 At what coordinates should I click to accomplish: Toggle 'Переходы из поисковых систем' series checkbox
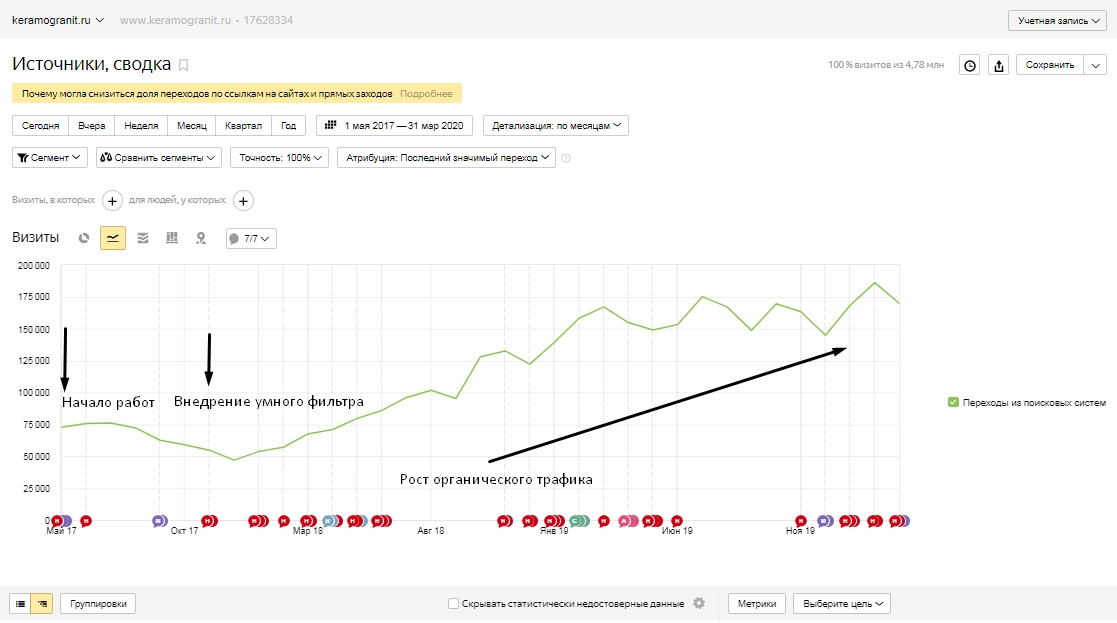coord(953,402)
